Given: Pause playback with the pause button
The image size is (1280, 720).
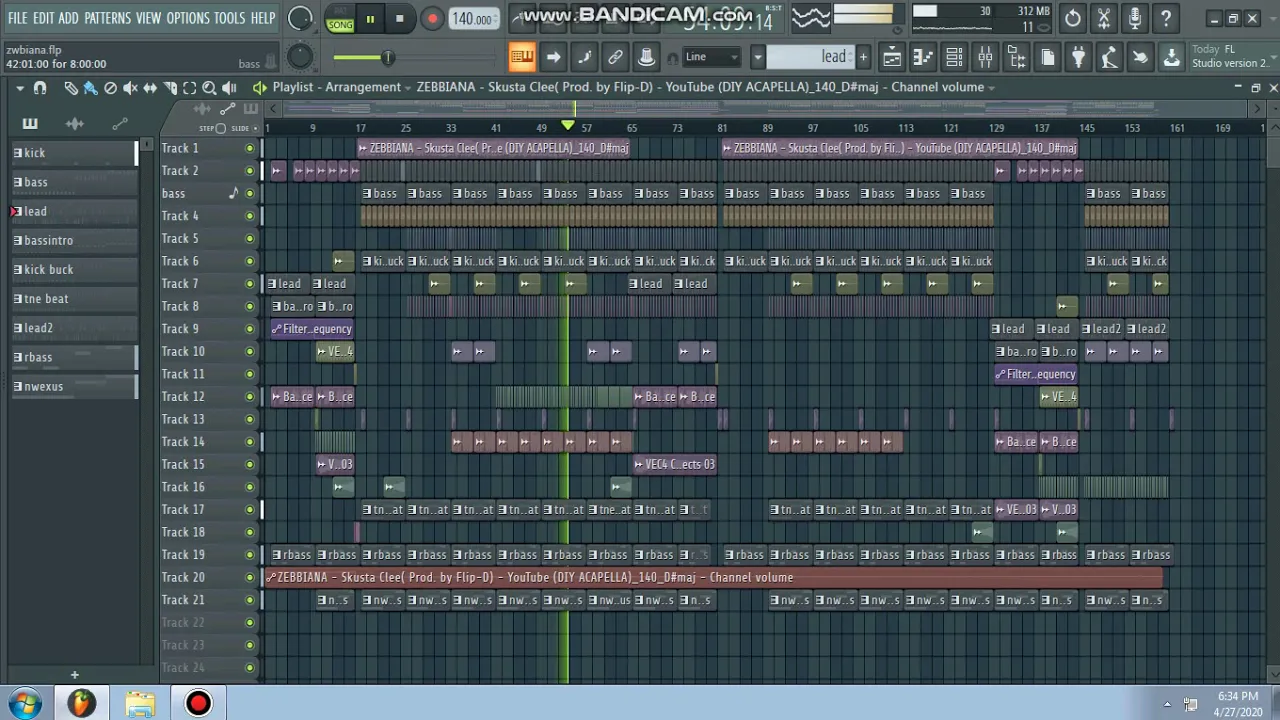Looking at the screenshot, I should [370, 19].
